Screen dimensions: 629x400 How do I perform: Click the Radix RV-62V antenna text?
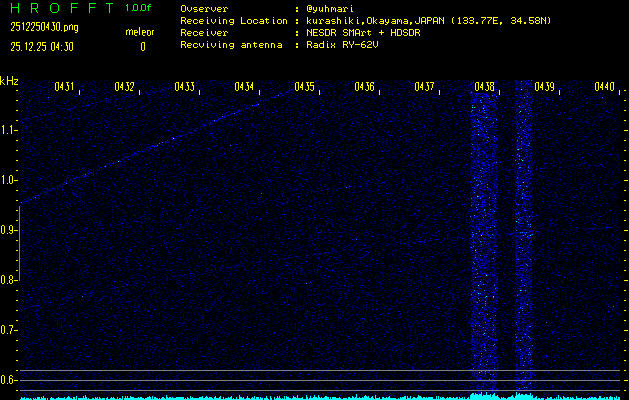pyautogui.click(x=348, y=46)
